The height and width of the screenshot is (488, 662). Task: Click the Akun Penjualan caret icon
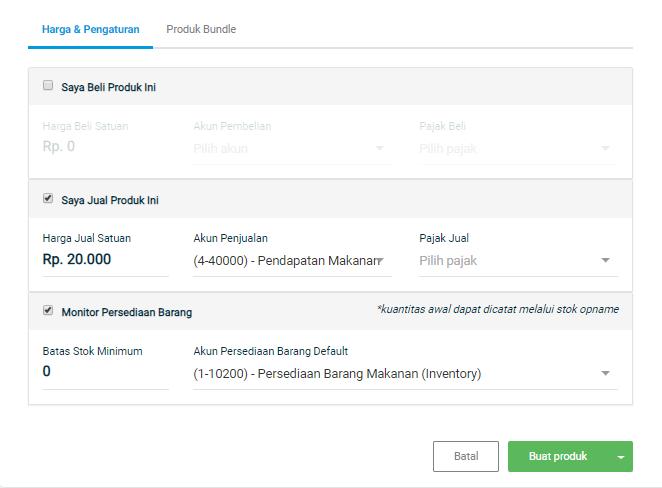380,260
